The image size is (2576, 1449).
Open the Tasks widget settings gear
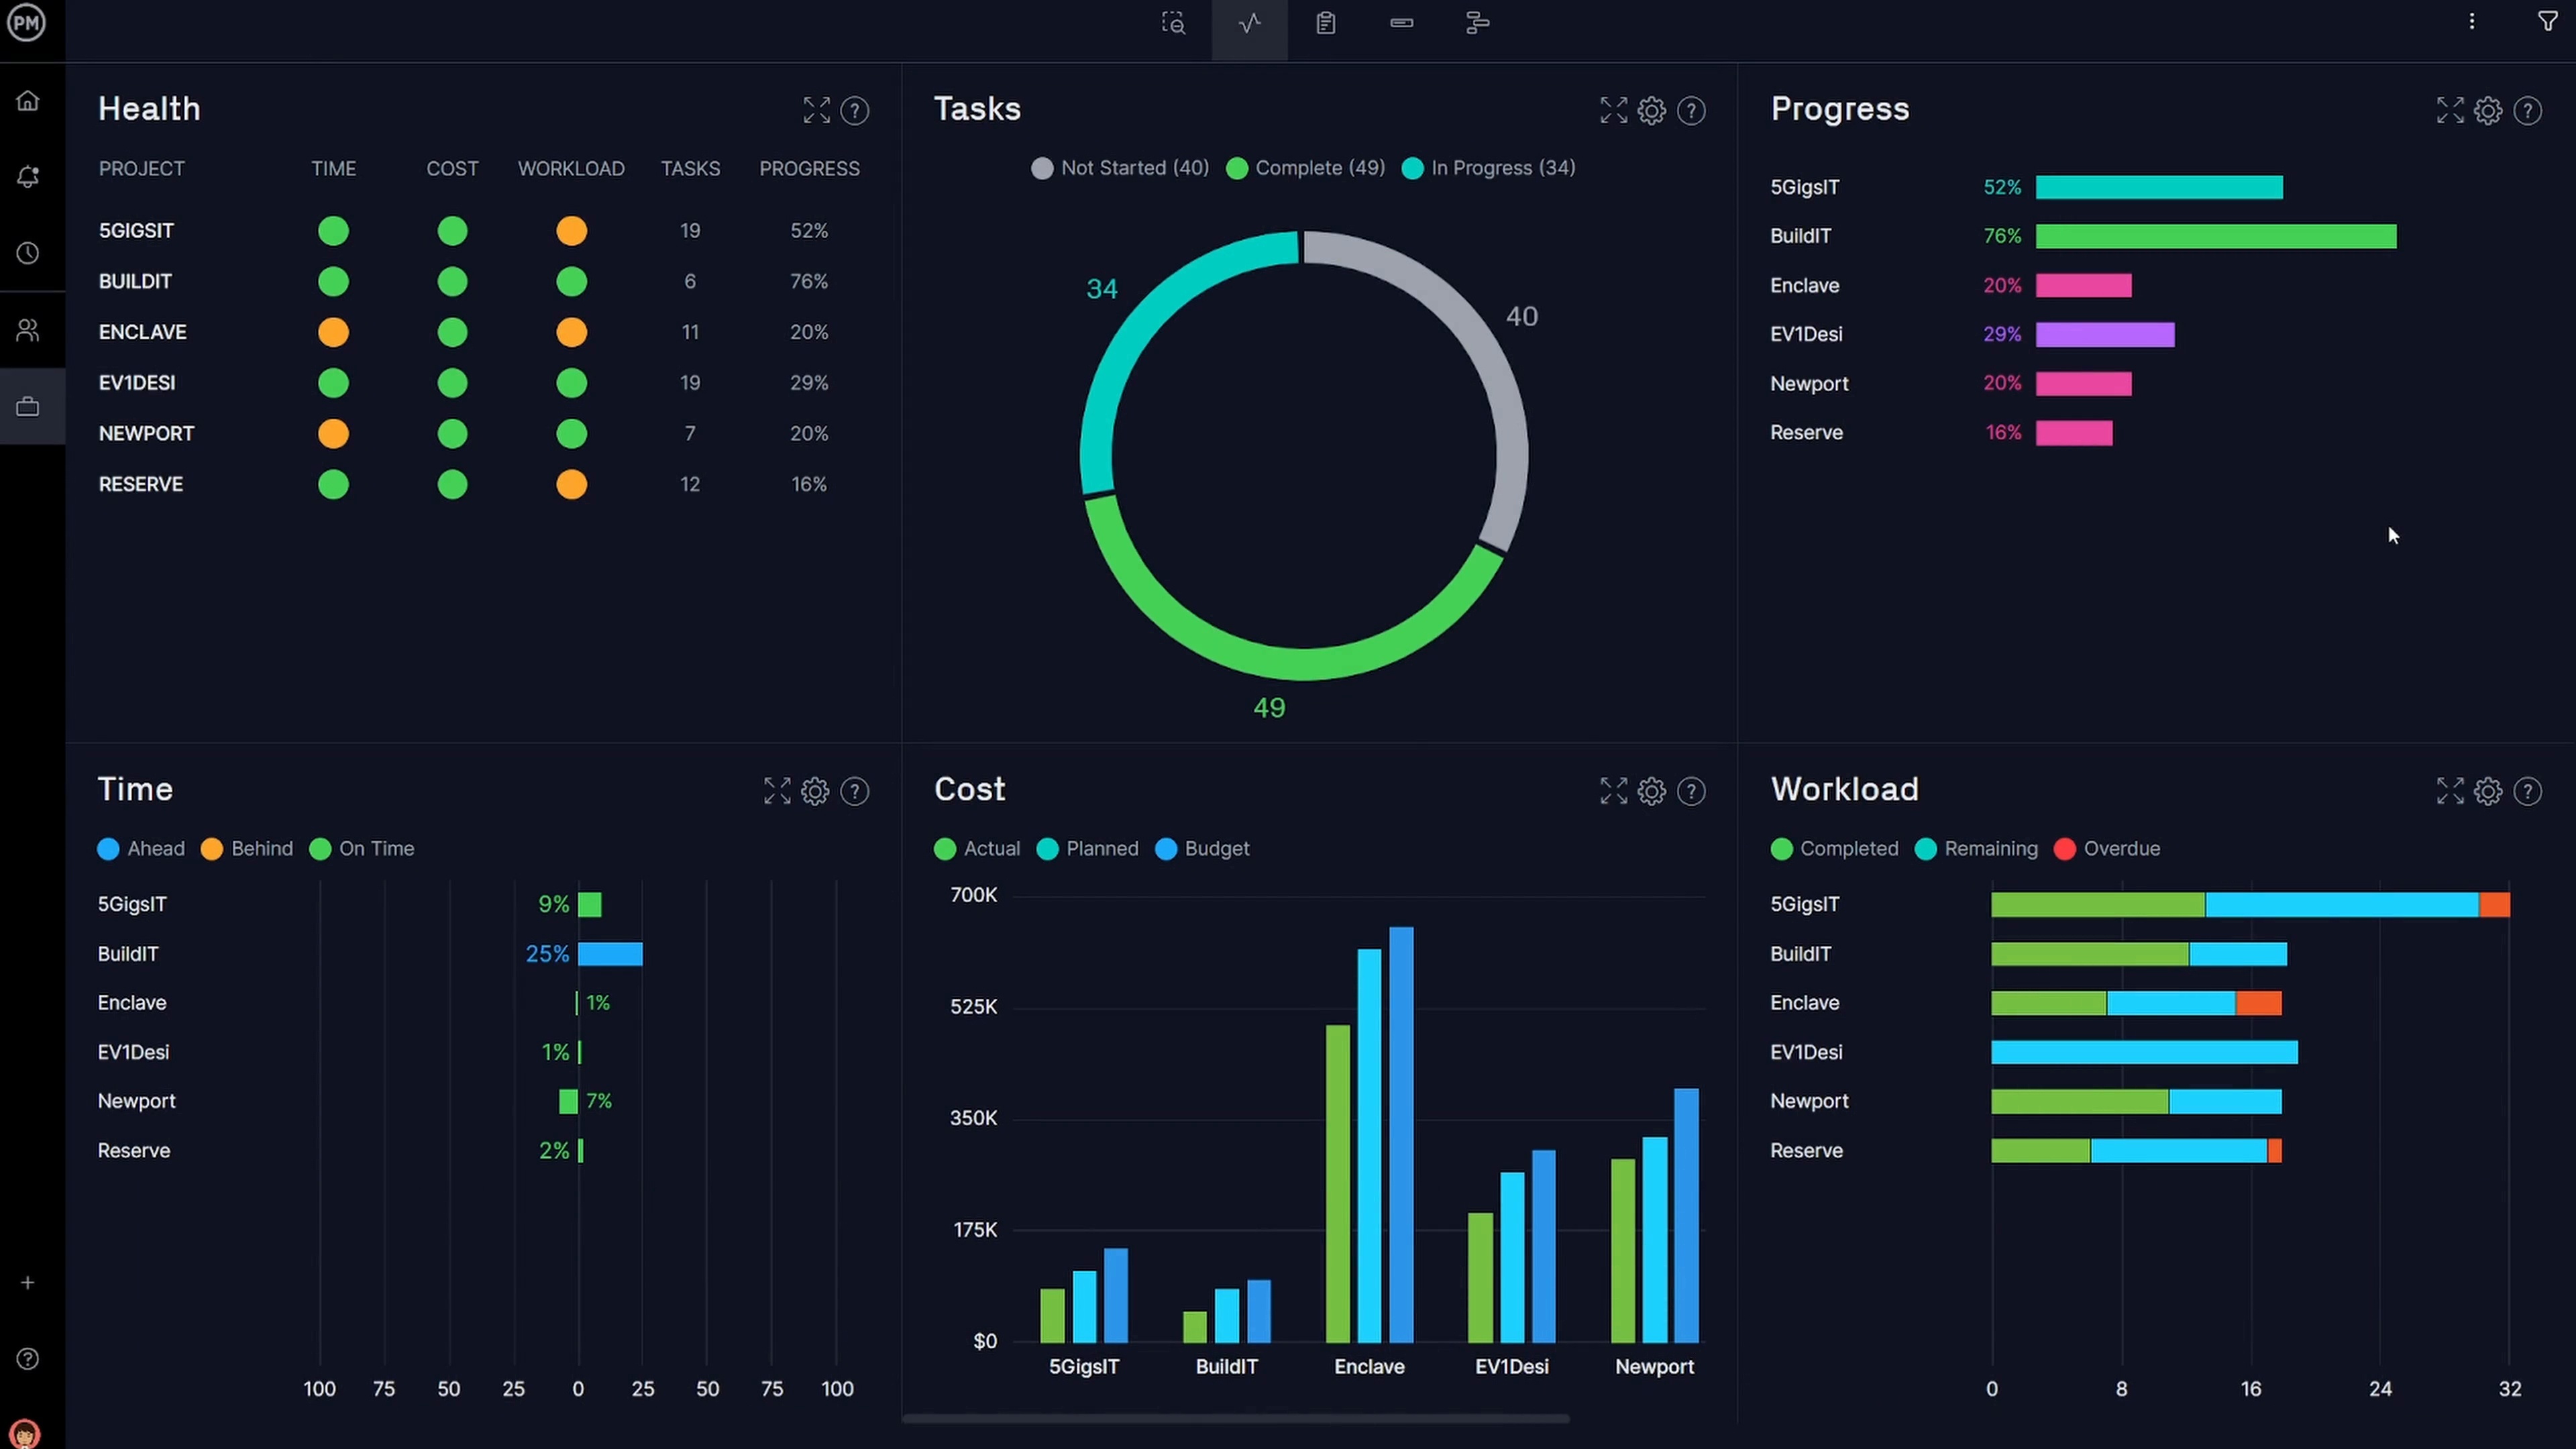1651,111
